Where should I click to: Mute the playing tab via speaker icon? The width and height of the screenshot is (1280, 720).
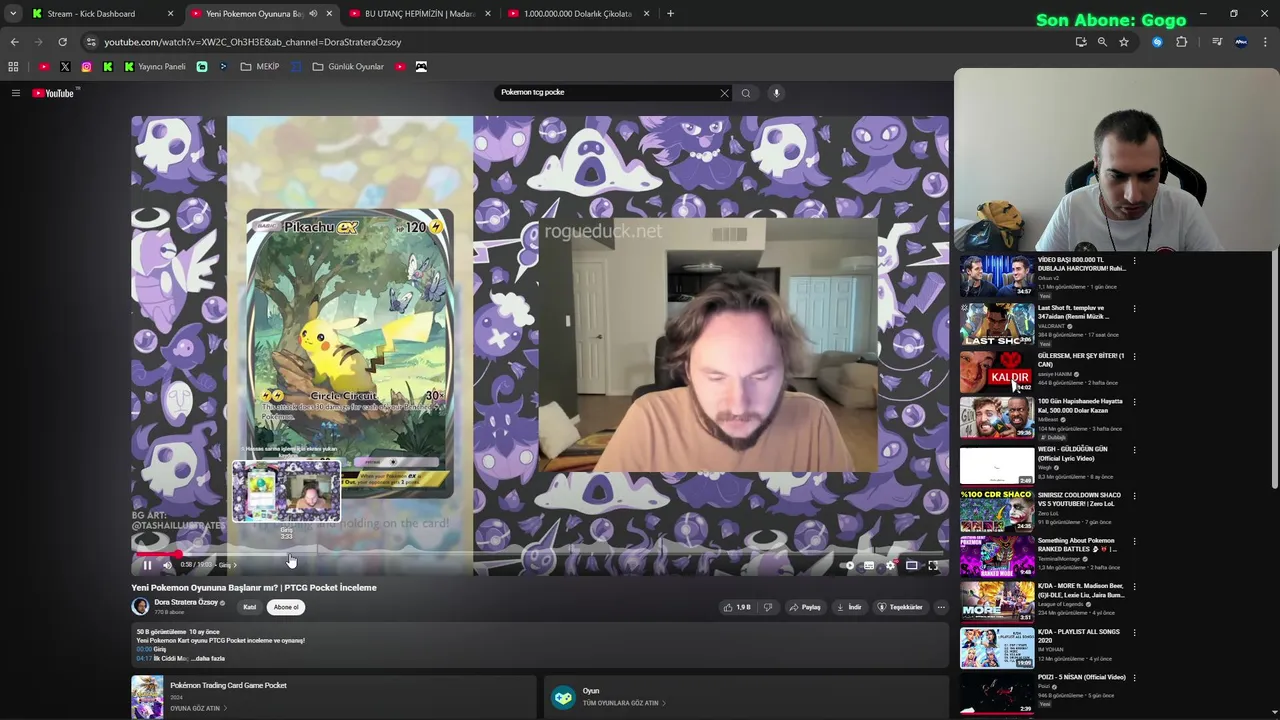point(313,14)
